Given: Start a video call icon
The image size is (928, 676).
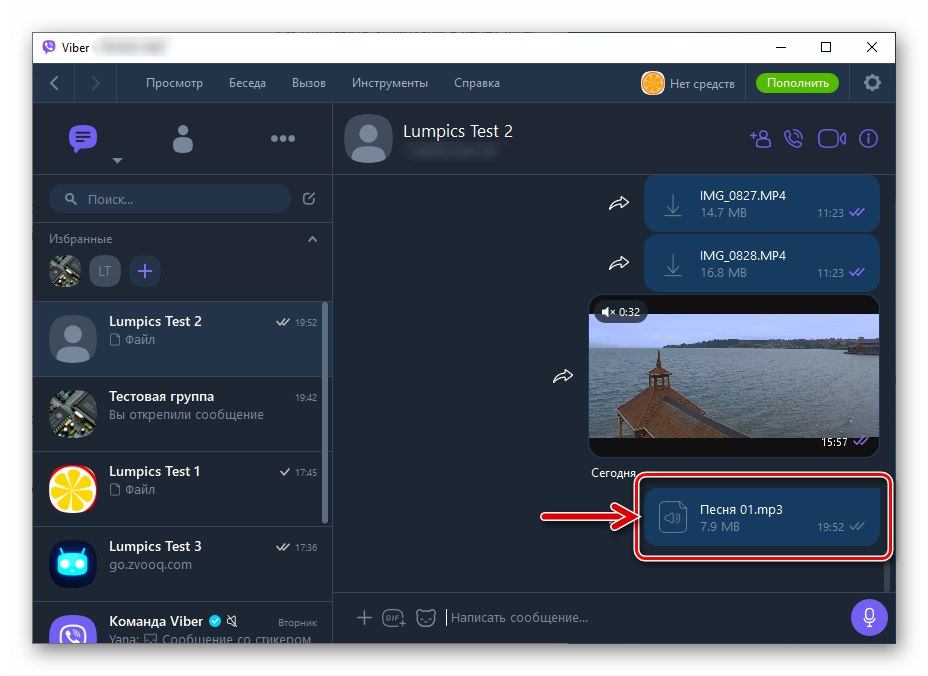Looking at the screenshot, I should click(x=832, y=139).
